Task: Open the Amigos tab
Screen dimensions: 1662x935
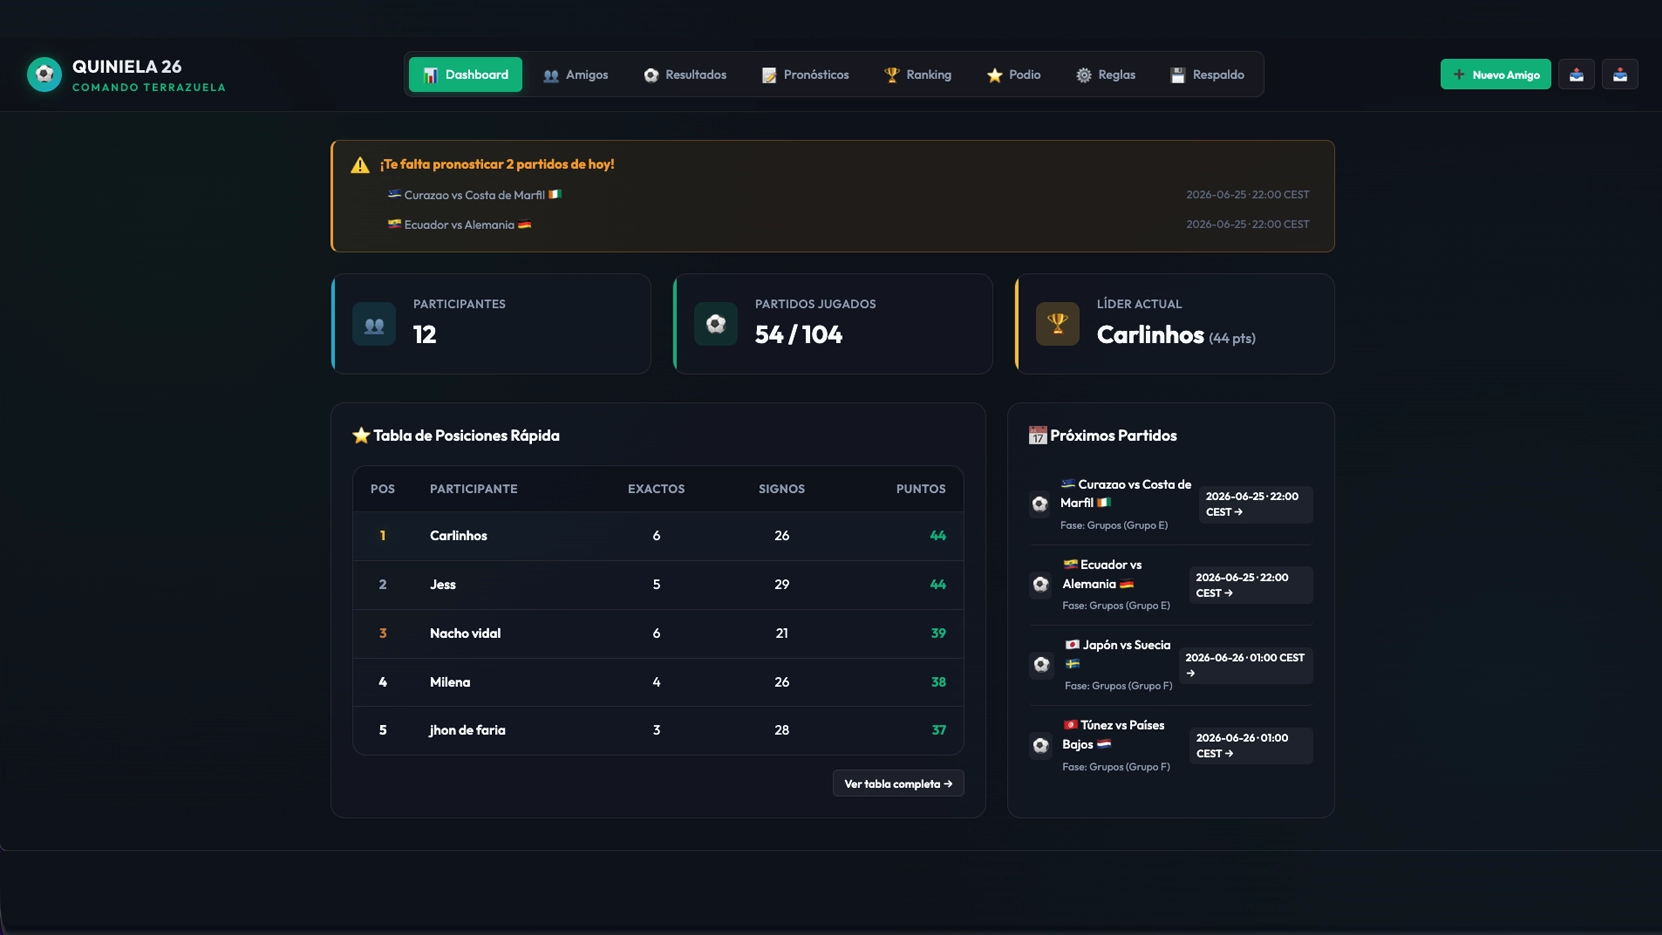Action: coord(576,75)
